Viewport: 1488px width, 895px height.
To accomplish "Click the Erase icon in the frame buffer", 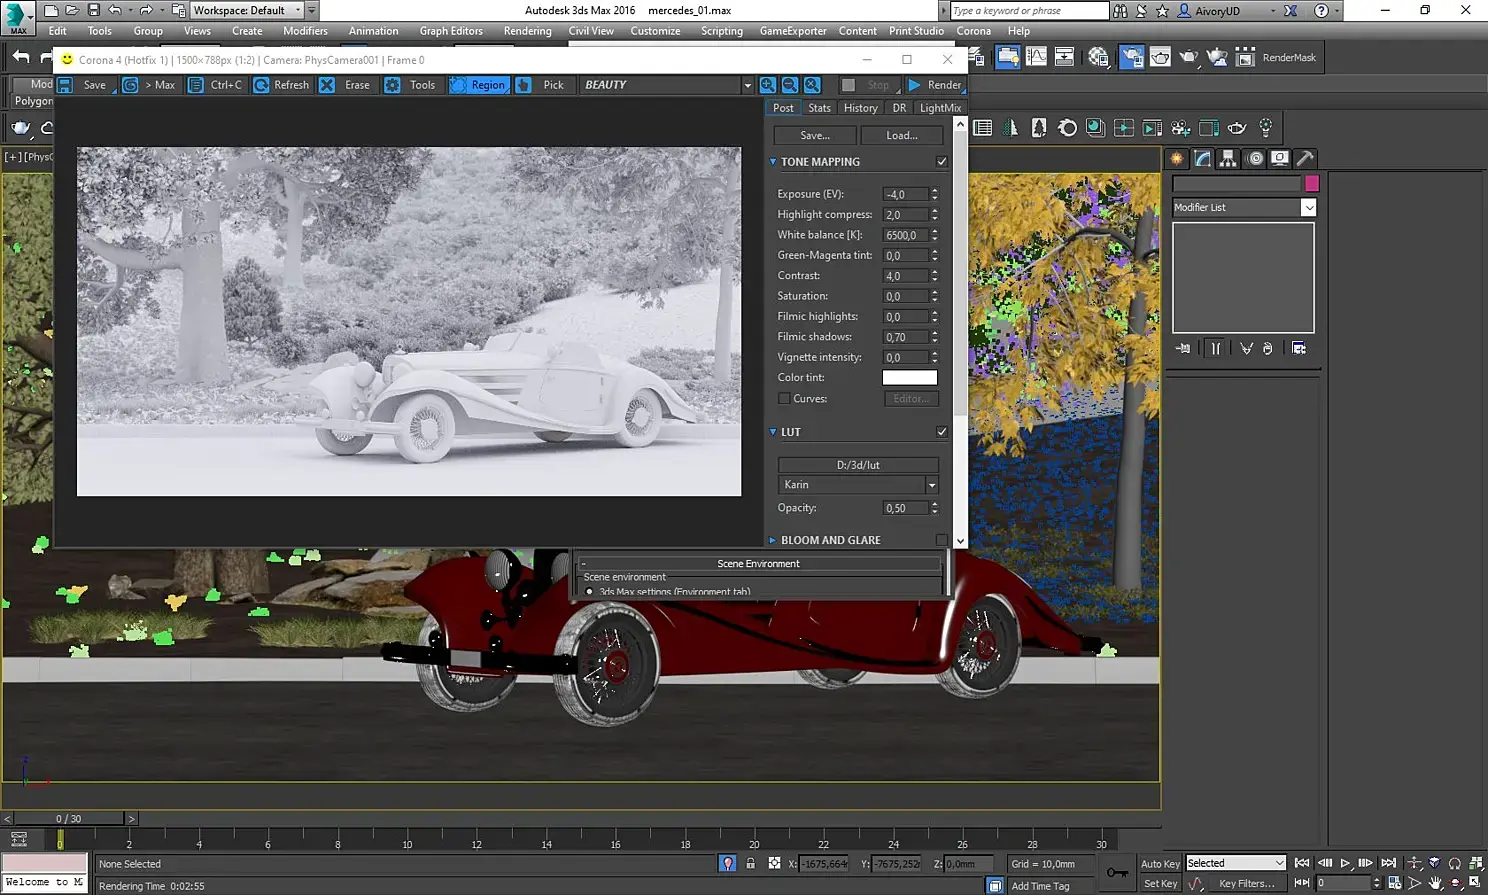I will [x=327, y=85].
